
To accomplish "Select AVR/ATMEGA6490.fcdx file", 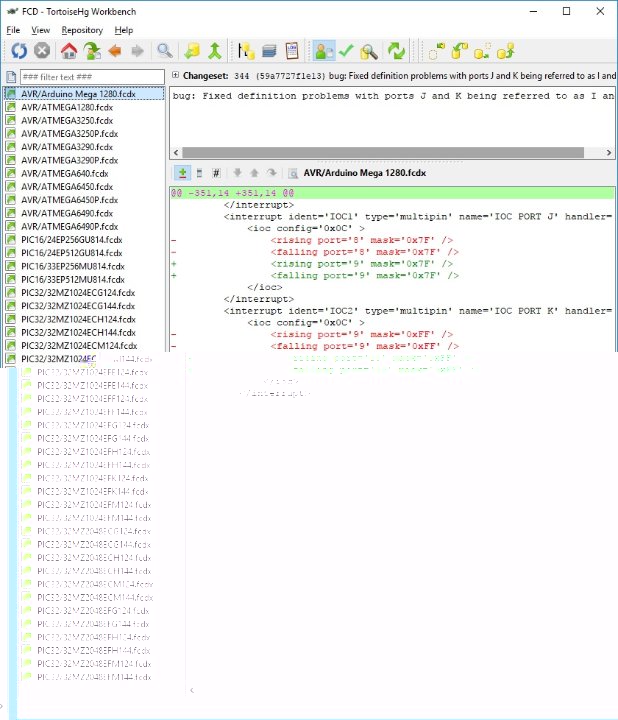I will click(84, 213).
